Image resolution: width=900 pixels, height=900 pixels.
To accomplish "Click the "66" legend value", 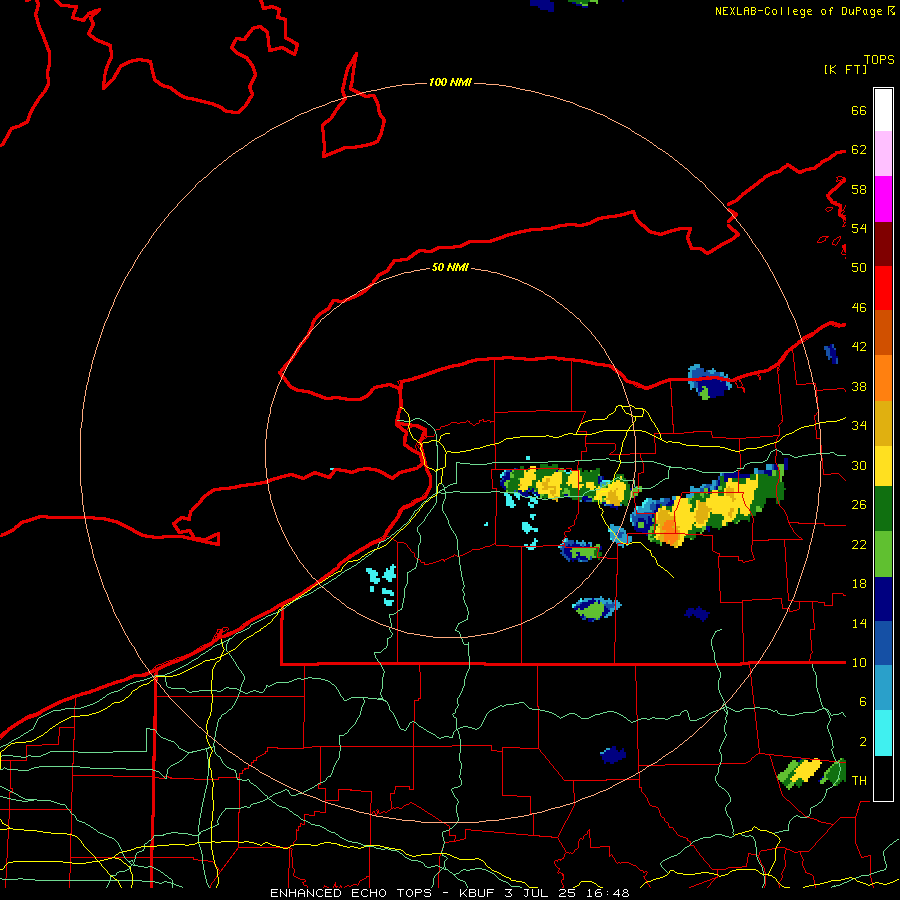I will pos(859,110).
